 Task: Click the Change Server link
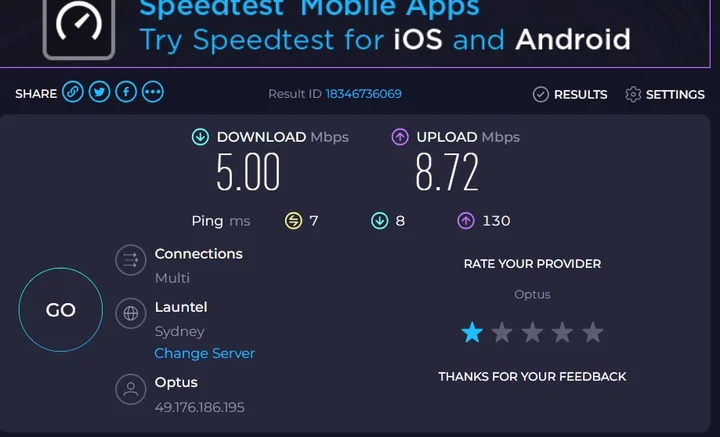point(204,353)
